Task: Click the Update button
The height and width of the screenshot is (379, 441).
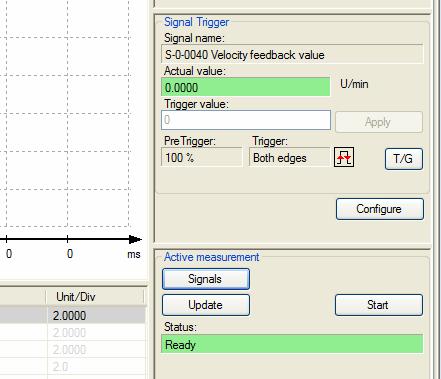Action: point(205,305)
